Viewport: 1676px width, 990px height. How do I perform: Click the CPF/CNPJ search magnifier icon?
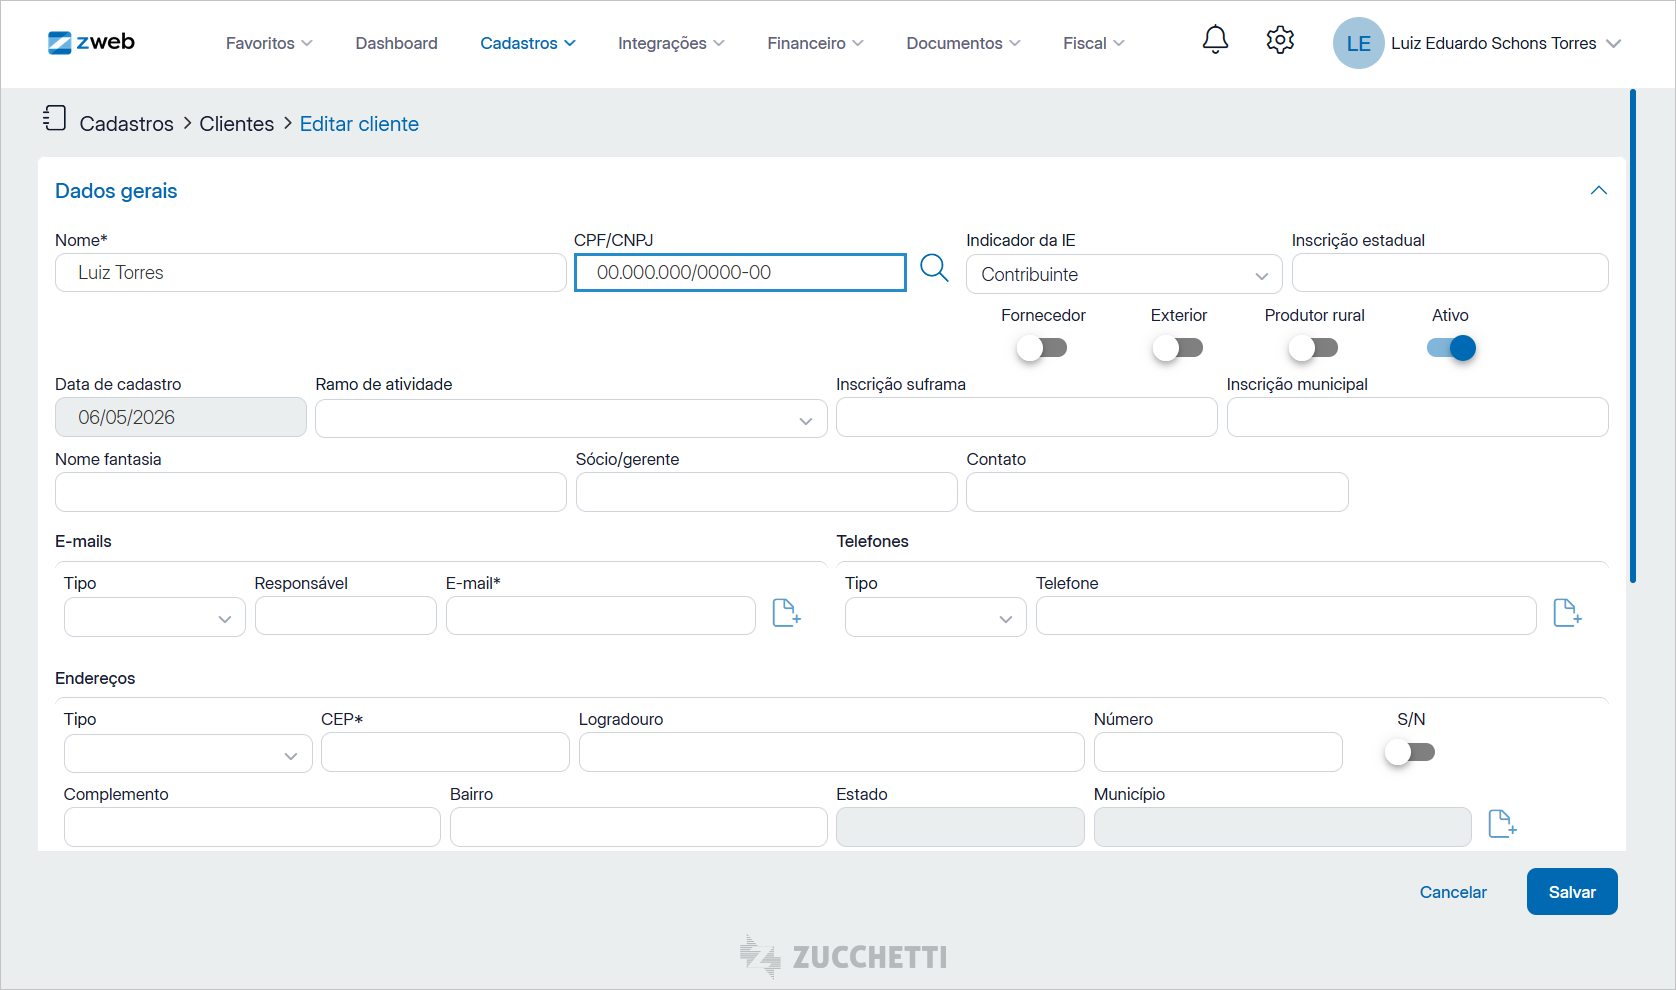pyautogui.click(x=934, y=268)
